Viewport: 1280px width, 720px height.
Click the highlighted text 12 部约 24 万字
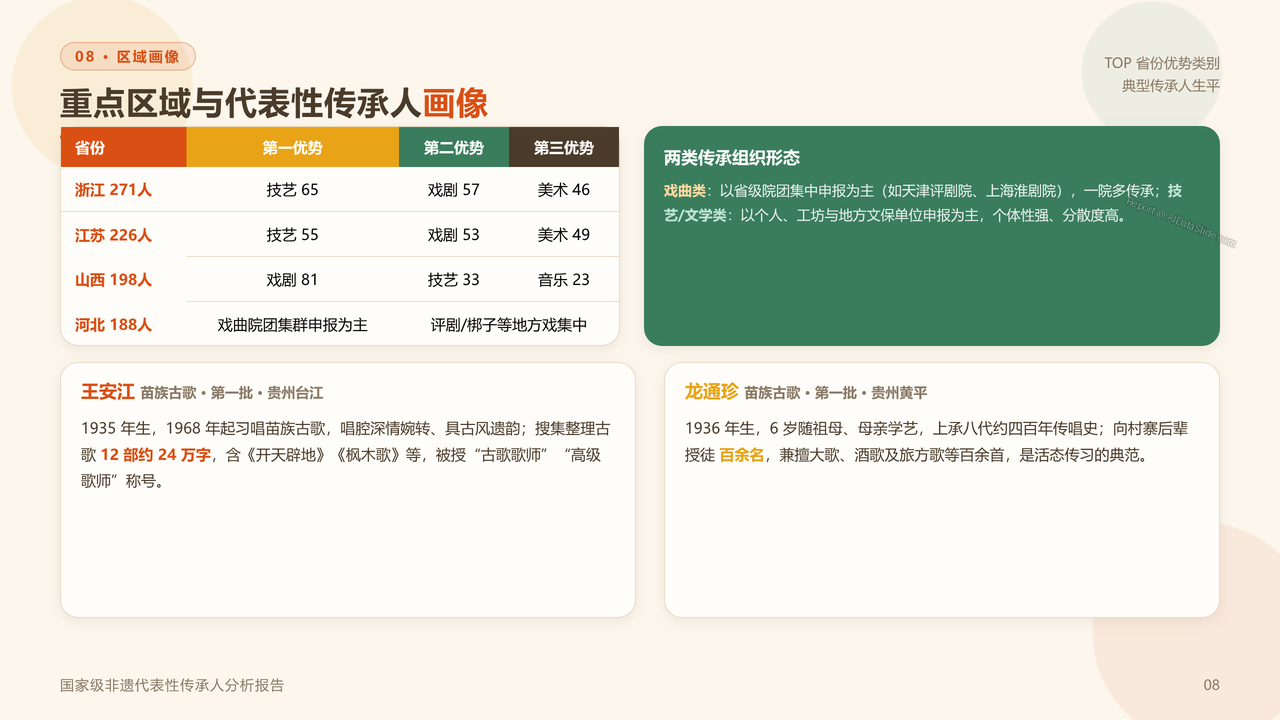pos(156,455)
